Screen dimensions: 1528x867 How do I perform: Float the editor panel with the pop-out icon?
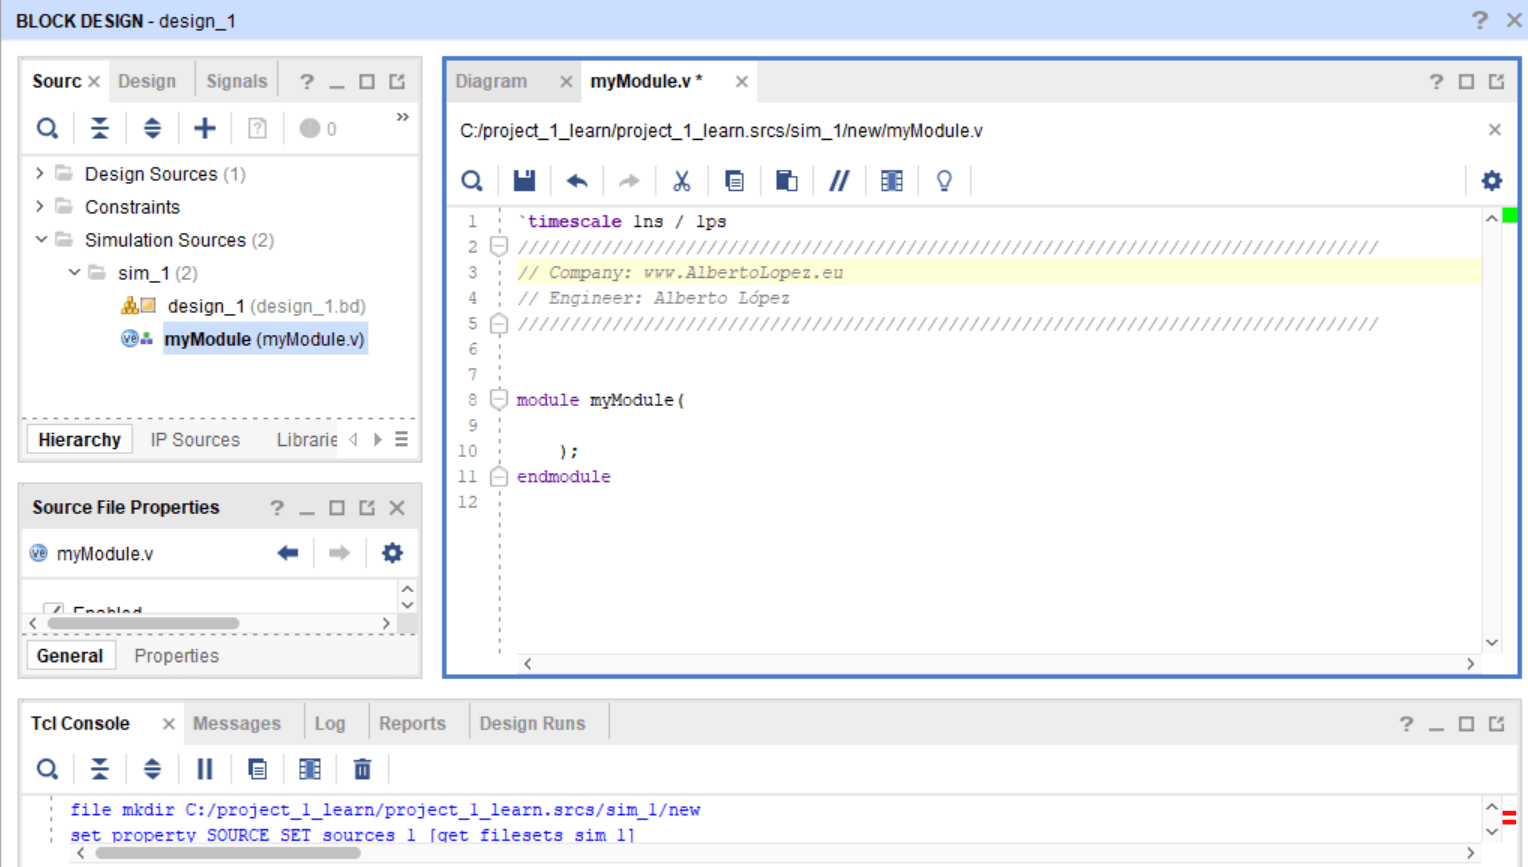tap(1496, 82)
